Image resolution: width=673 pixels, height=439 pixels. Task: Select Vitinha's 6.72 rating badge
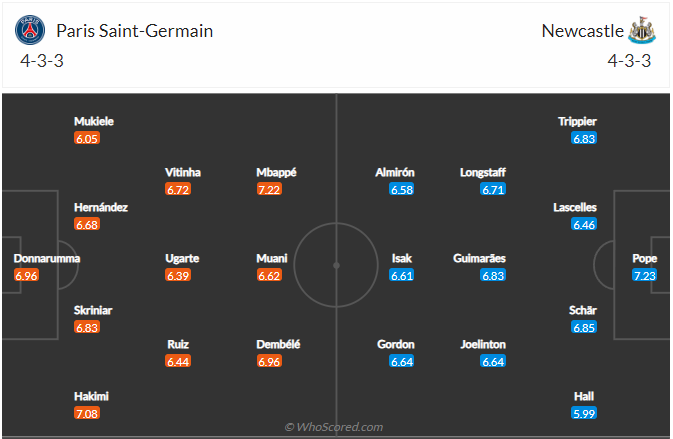coord(178,189)
